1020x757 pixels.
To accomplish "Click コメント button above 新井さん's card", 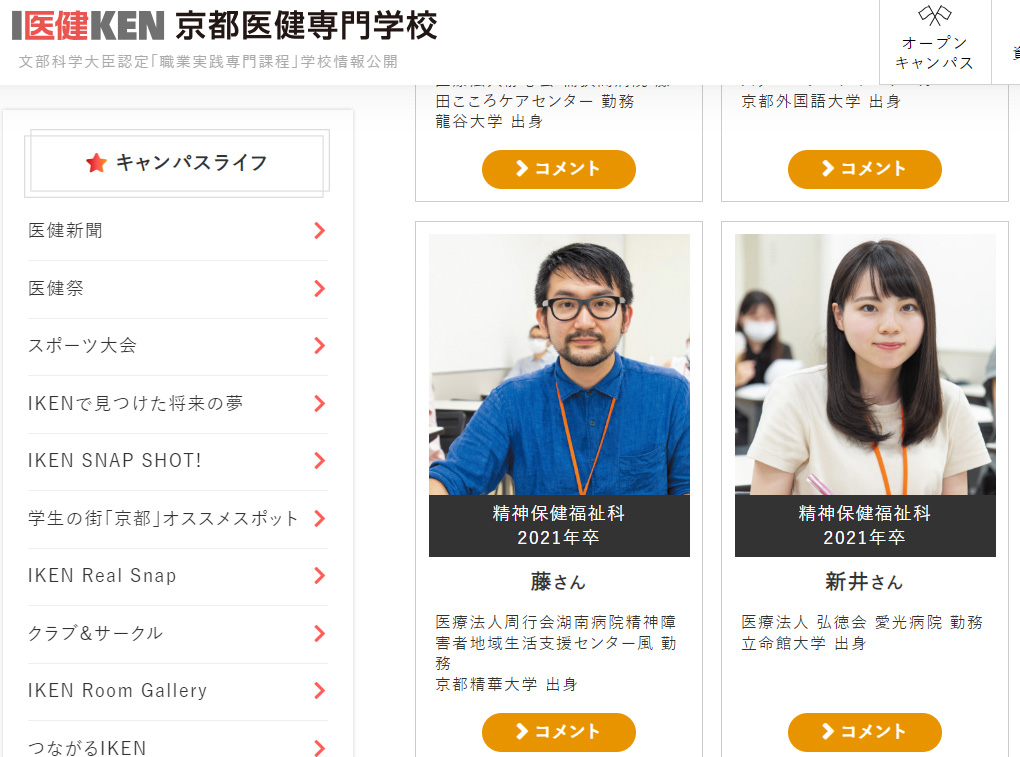I will click(864, 169).
